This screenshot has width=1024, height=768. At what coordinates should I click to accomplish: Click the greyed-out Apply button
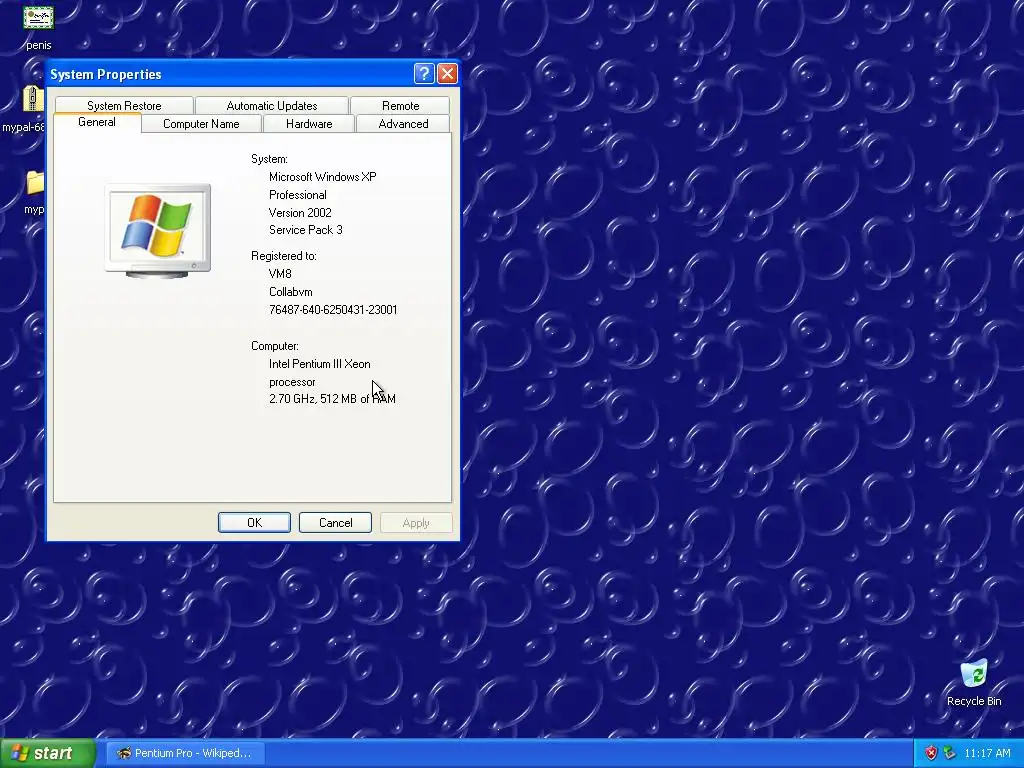(x=416, y=522)
